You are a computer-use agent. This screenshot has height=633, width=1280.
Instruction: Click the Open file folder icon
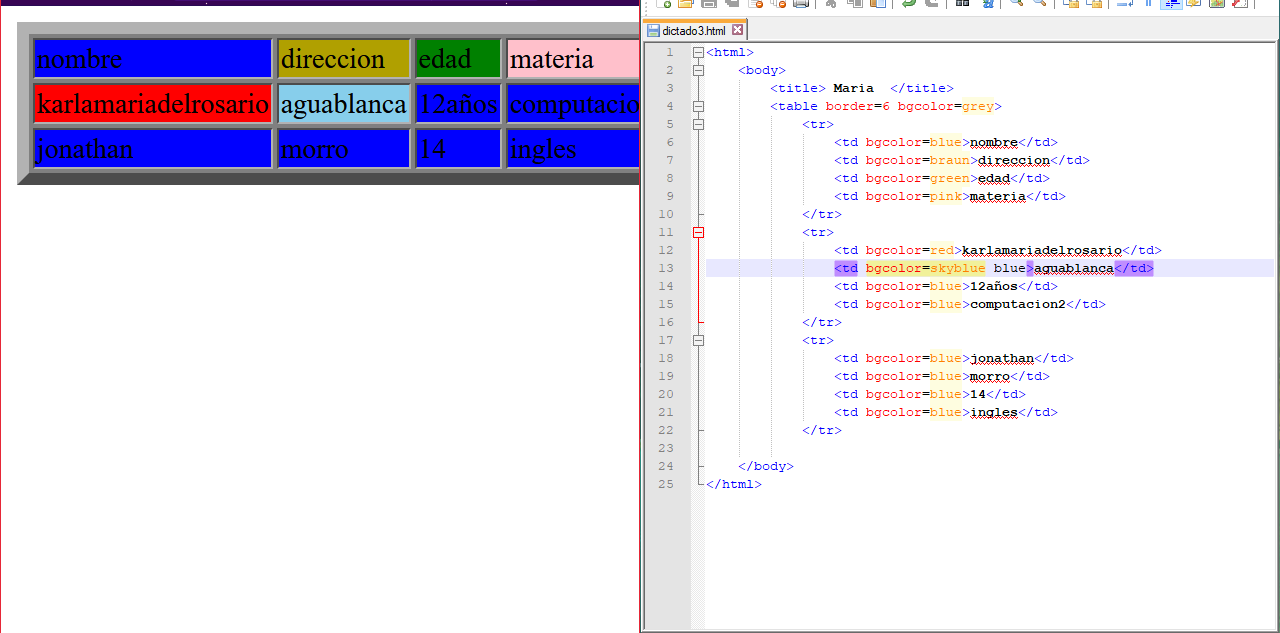[686, 4]
